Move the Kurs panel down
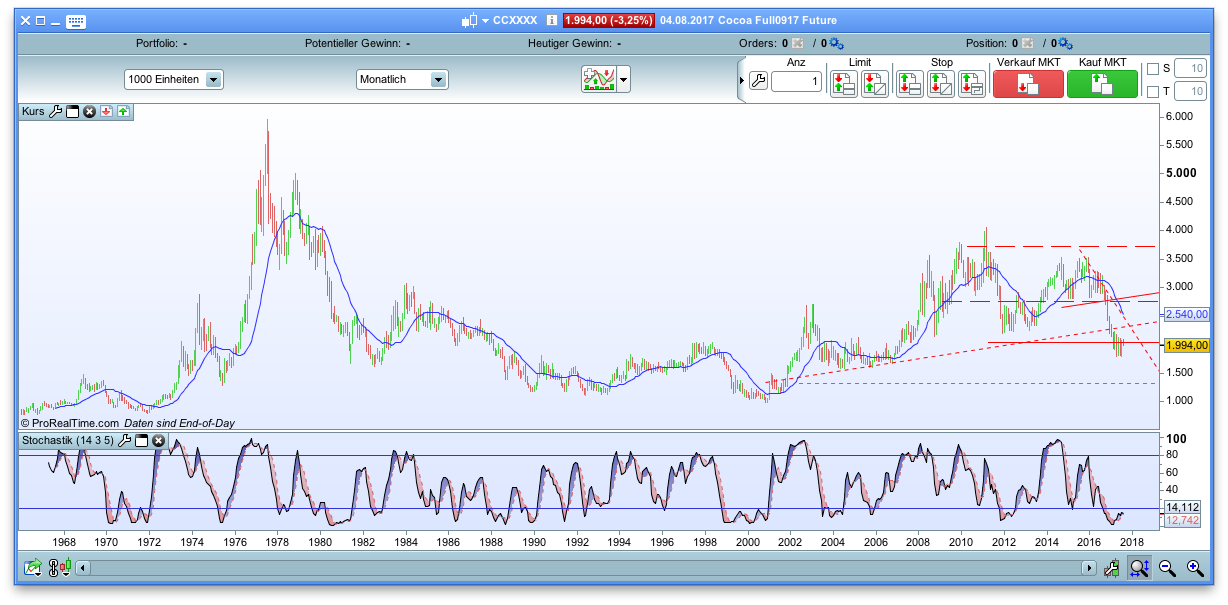This screenshot has height=605, width=1228. click(x=106, y=112)
